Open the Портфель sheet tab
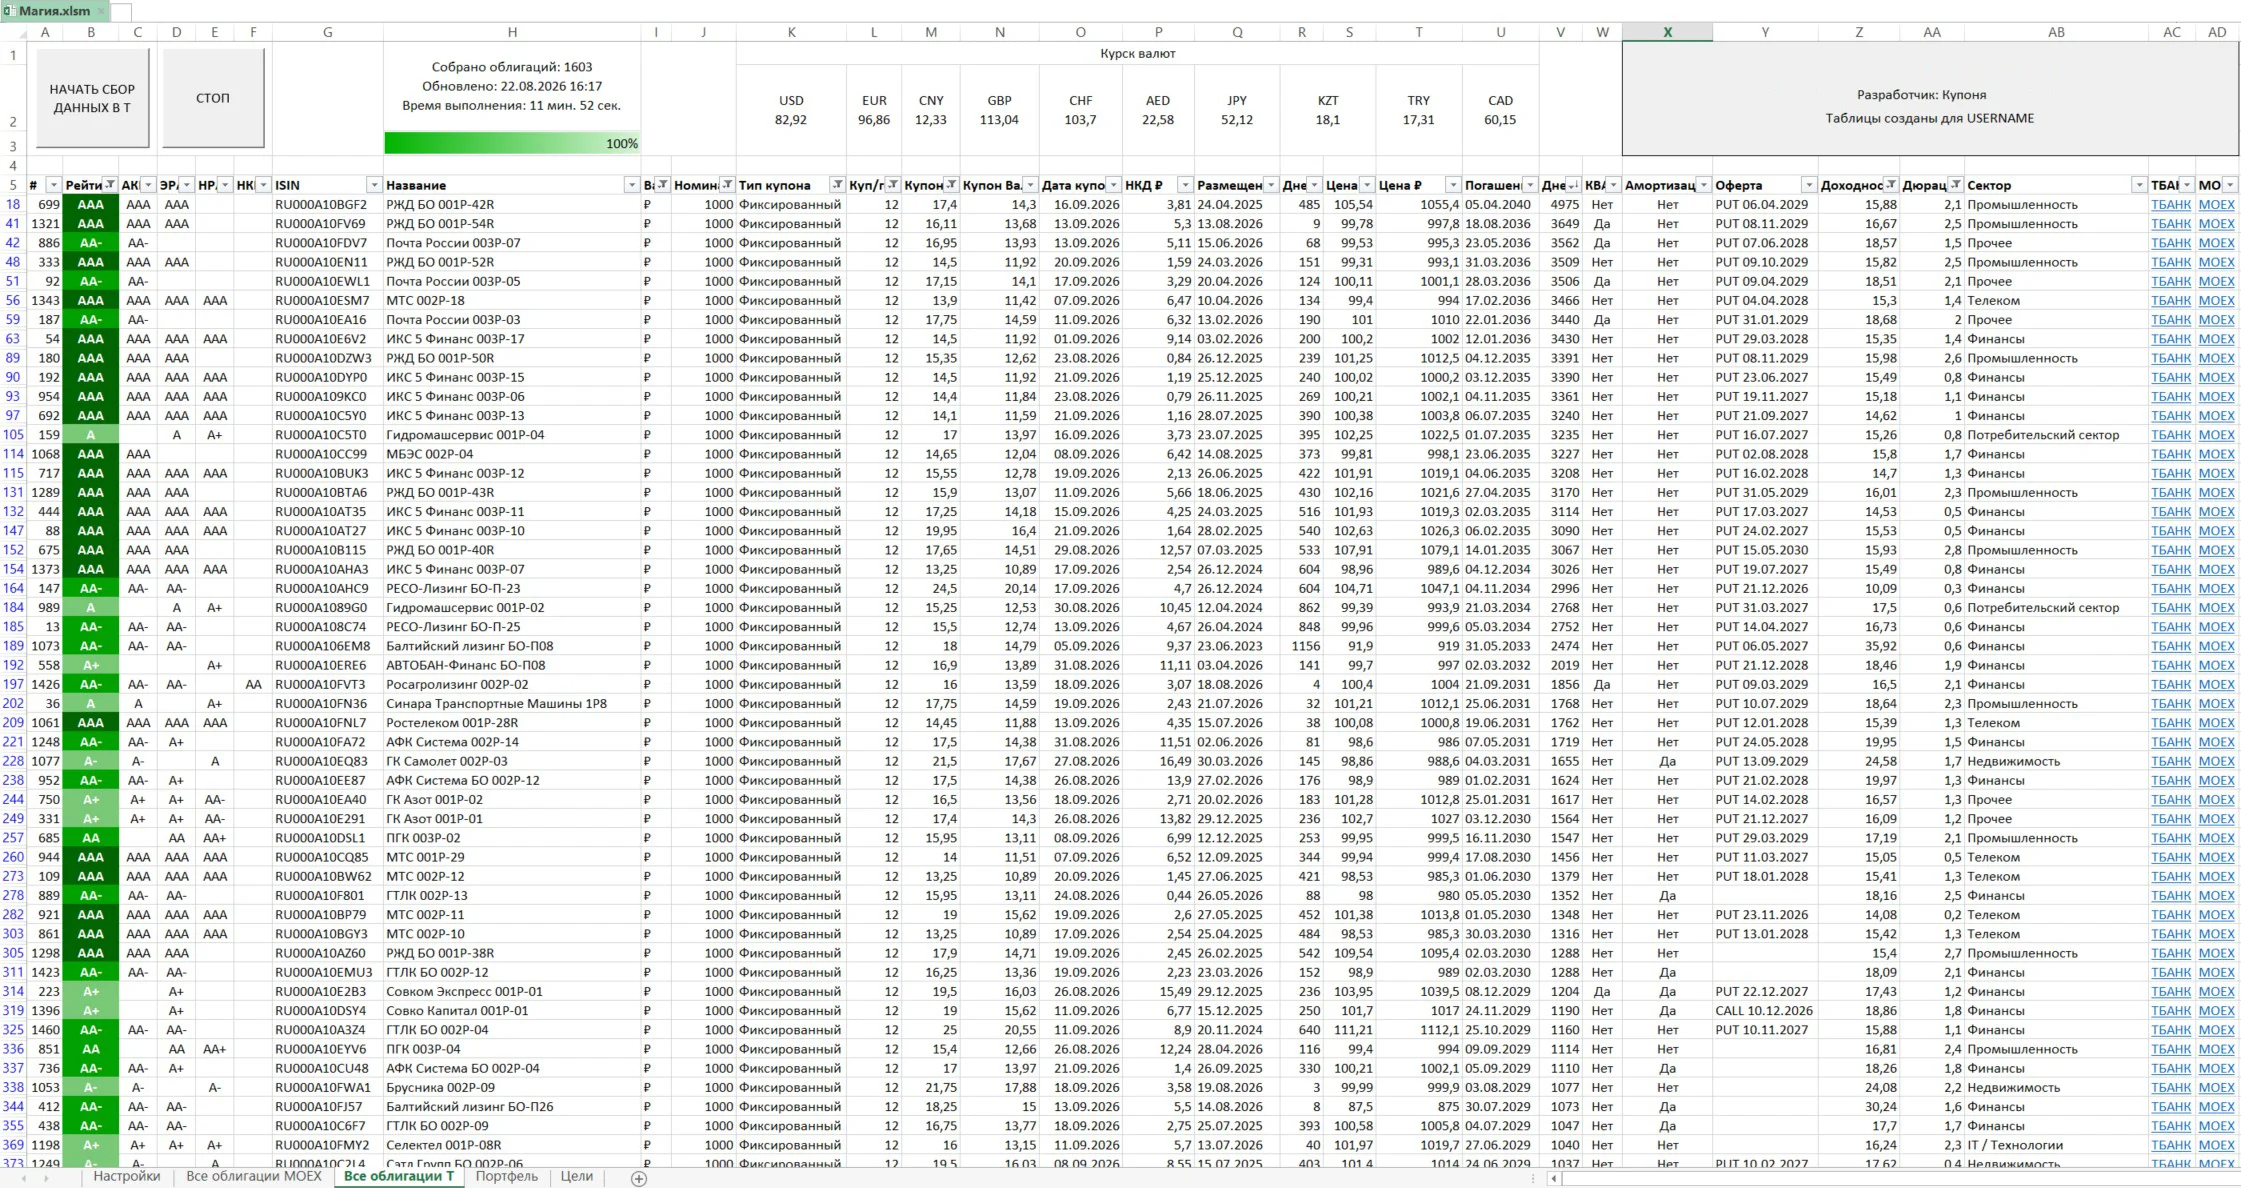This screenshot has width=2241, height=1188. (x=507, y=1177)
